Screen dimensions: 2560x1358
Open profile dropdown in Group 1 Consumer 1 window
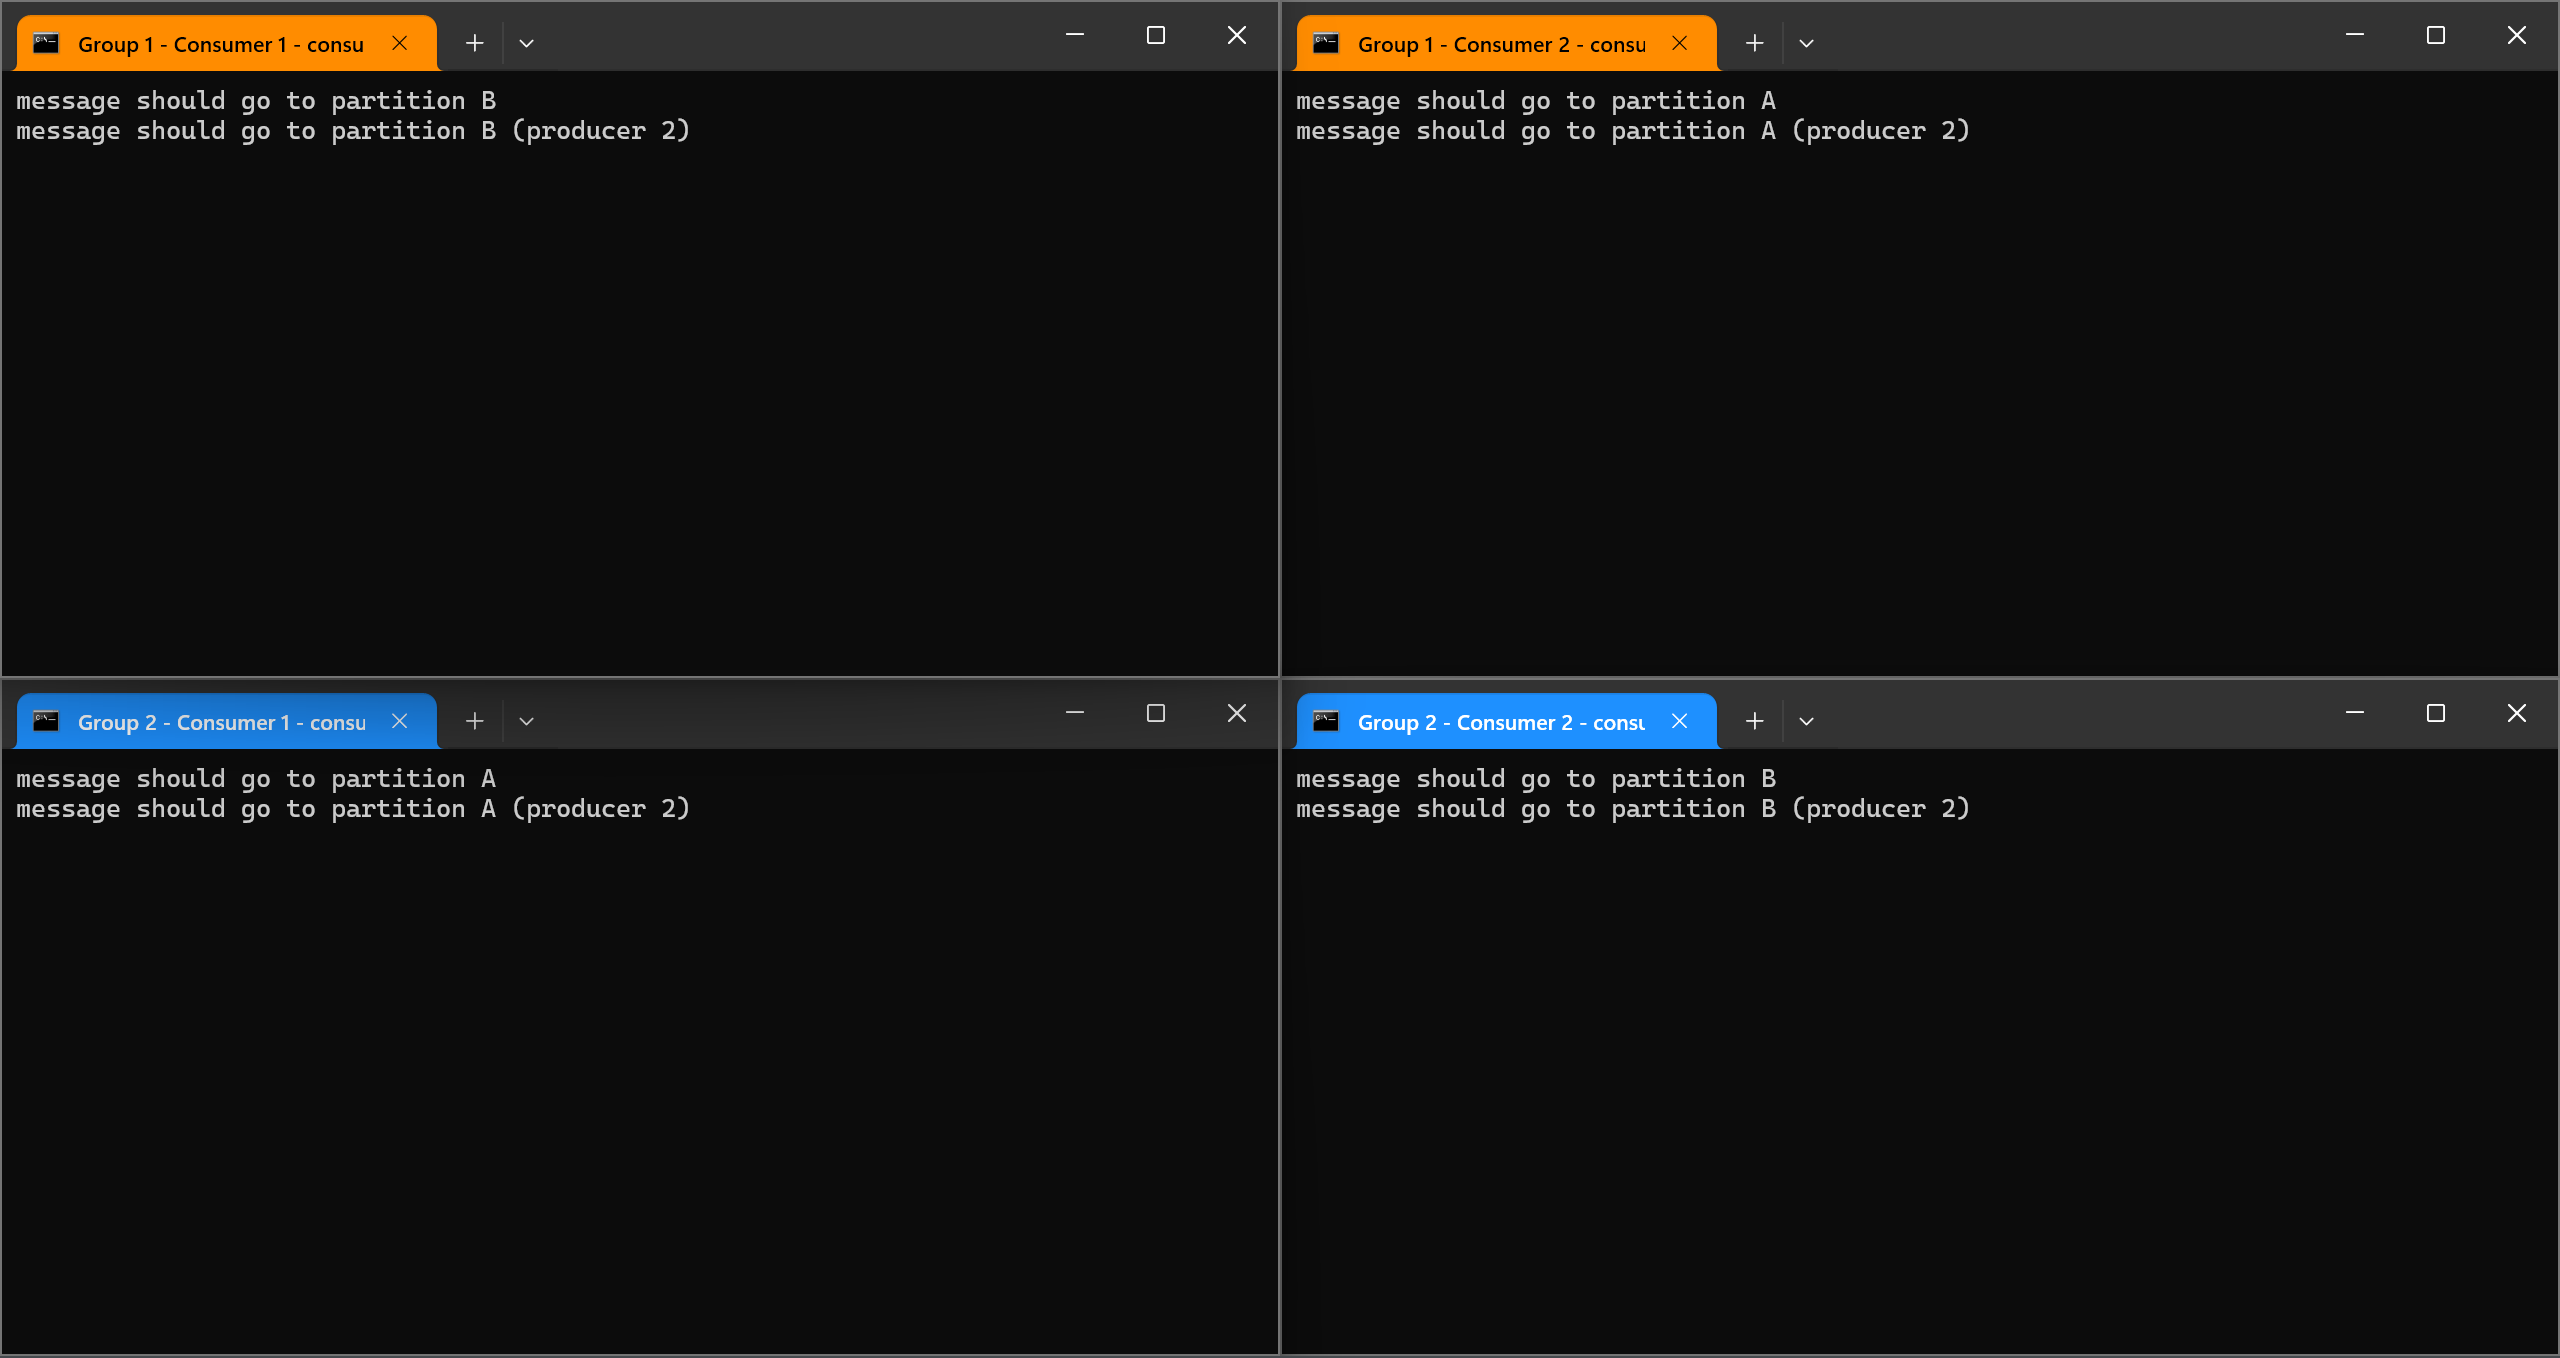(x=527, y=43)
